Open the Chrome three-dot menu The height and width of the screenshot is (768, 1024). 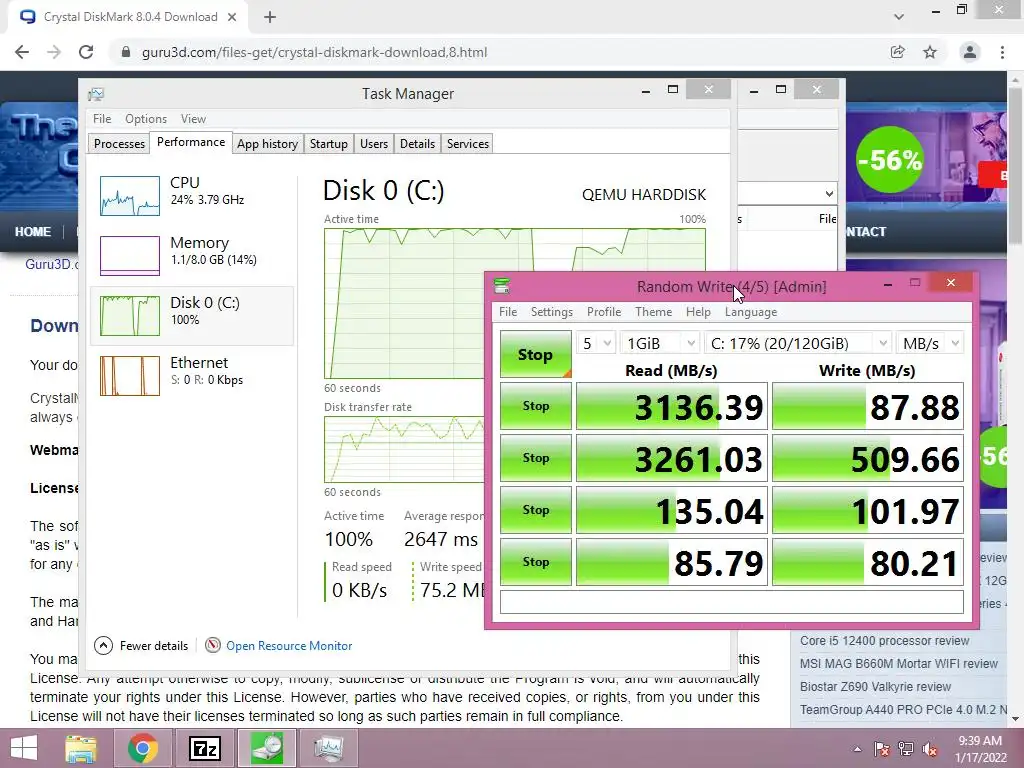[1002, 52]
